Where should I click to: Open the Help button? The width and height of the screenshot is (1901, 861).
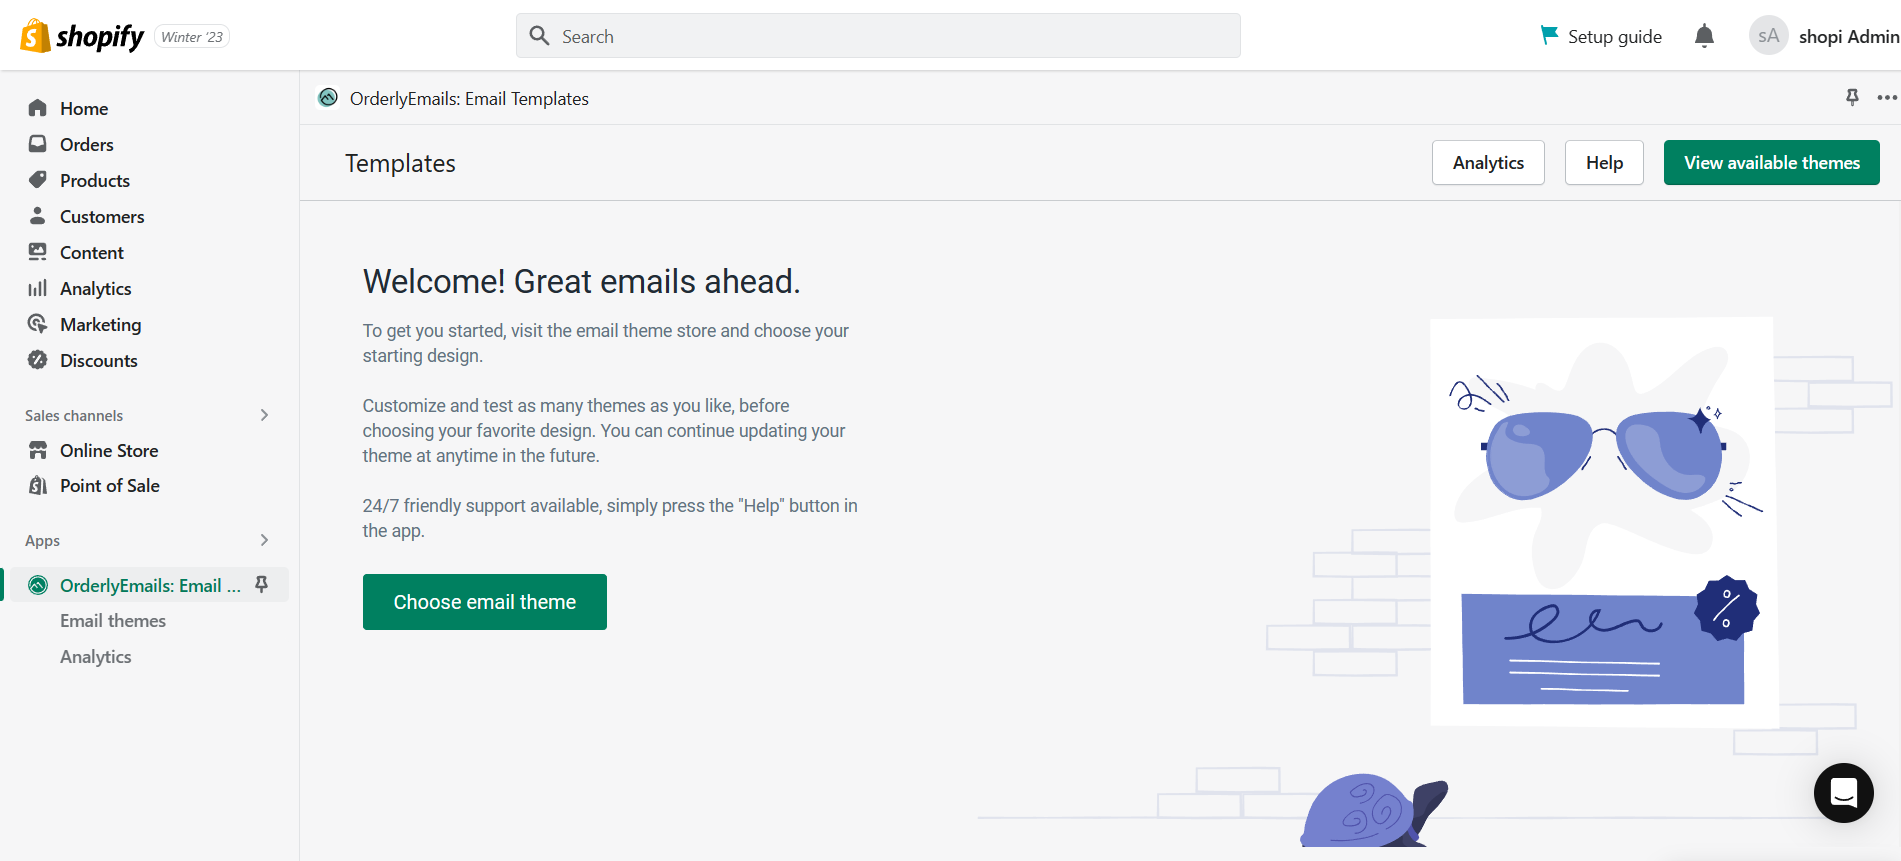pyautogui.click(x=1604, y=163)
